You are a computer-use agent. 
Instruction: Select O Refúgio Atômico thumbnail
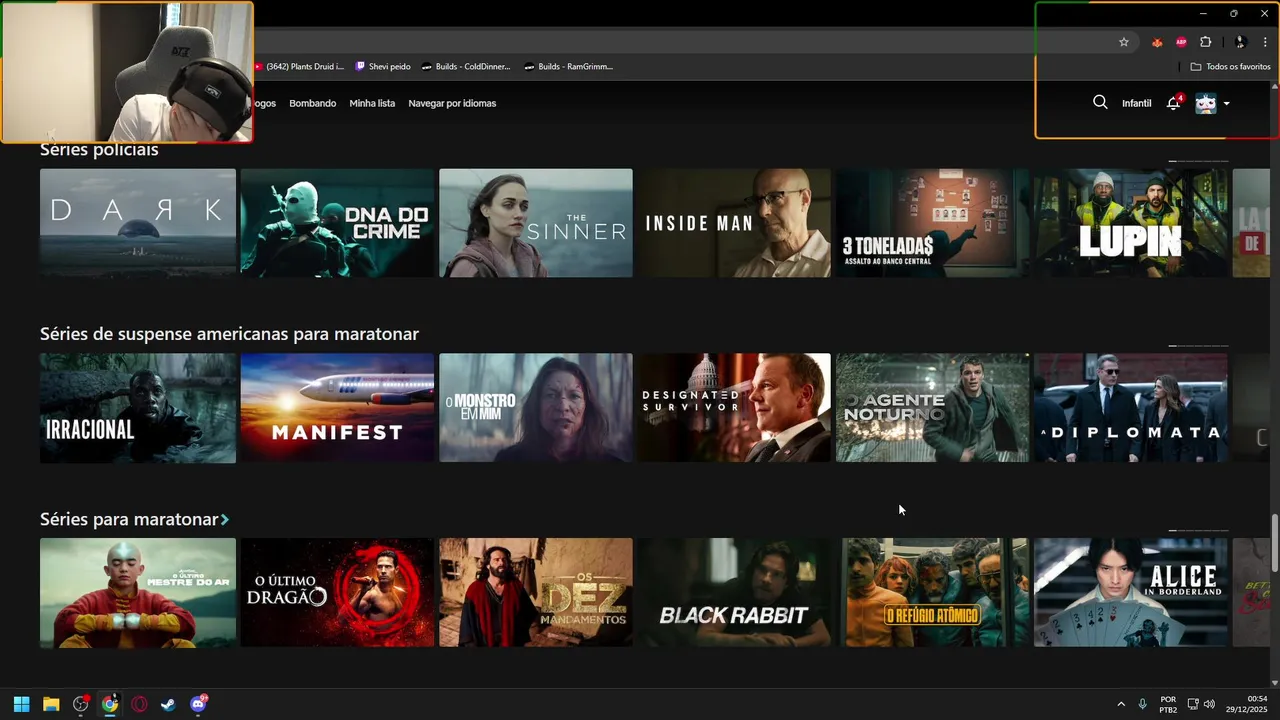coord(933,593)
